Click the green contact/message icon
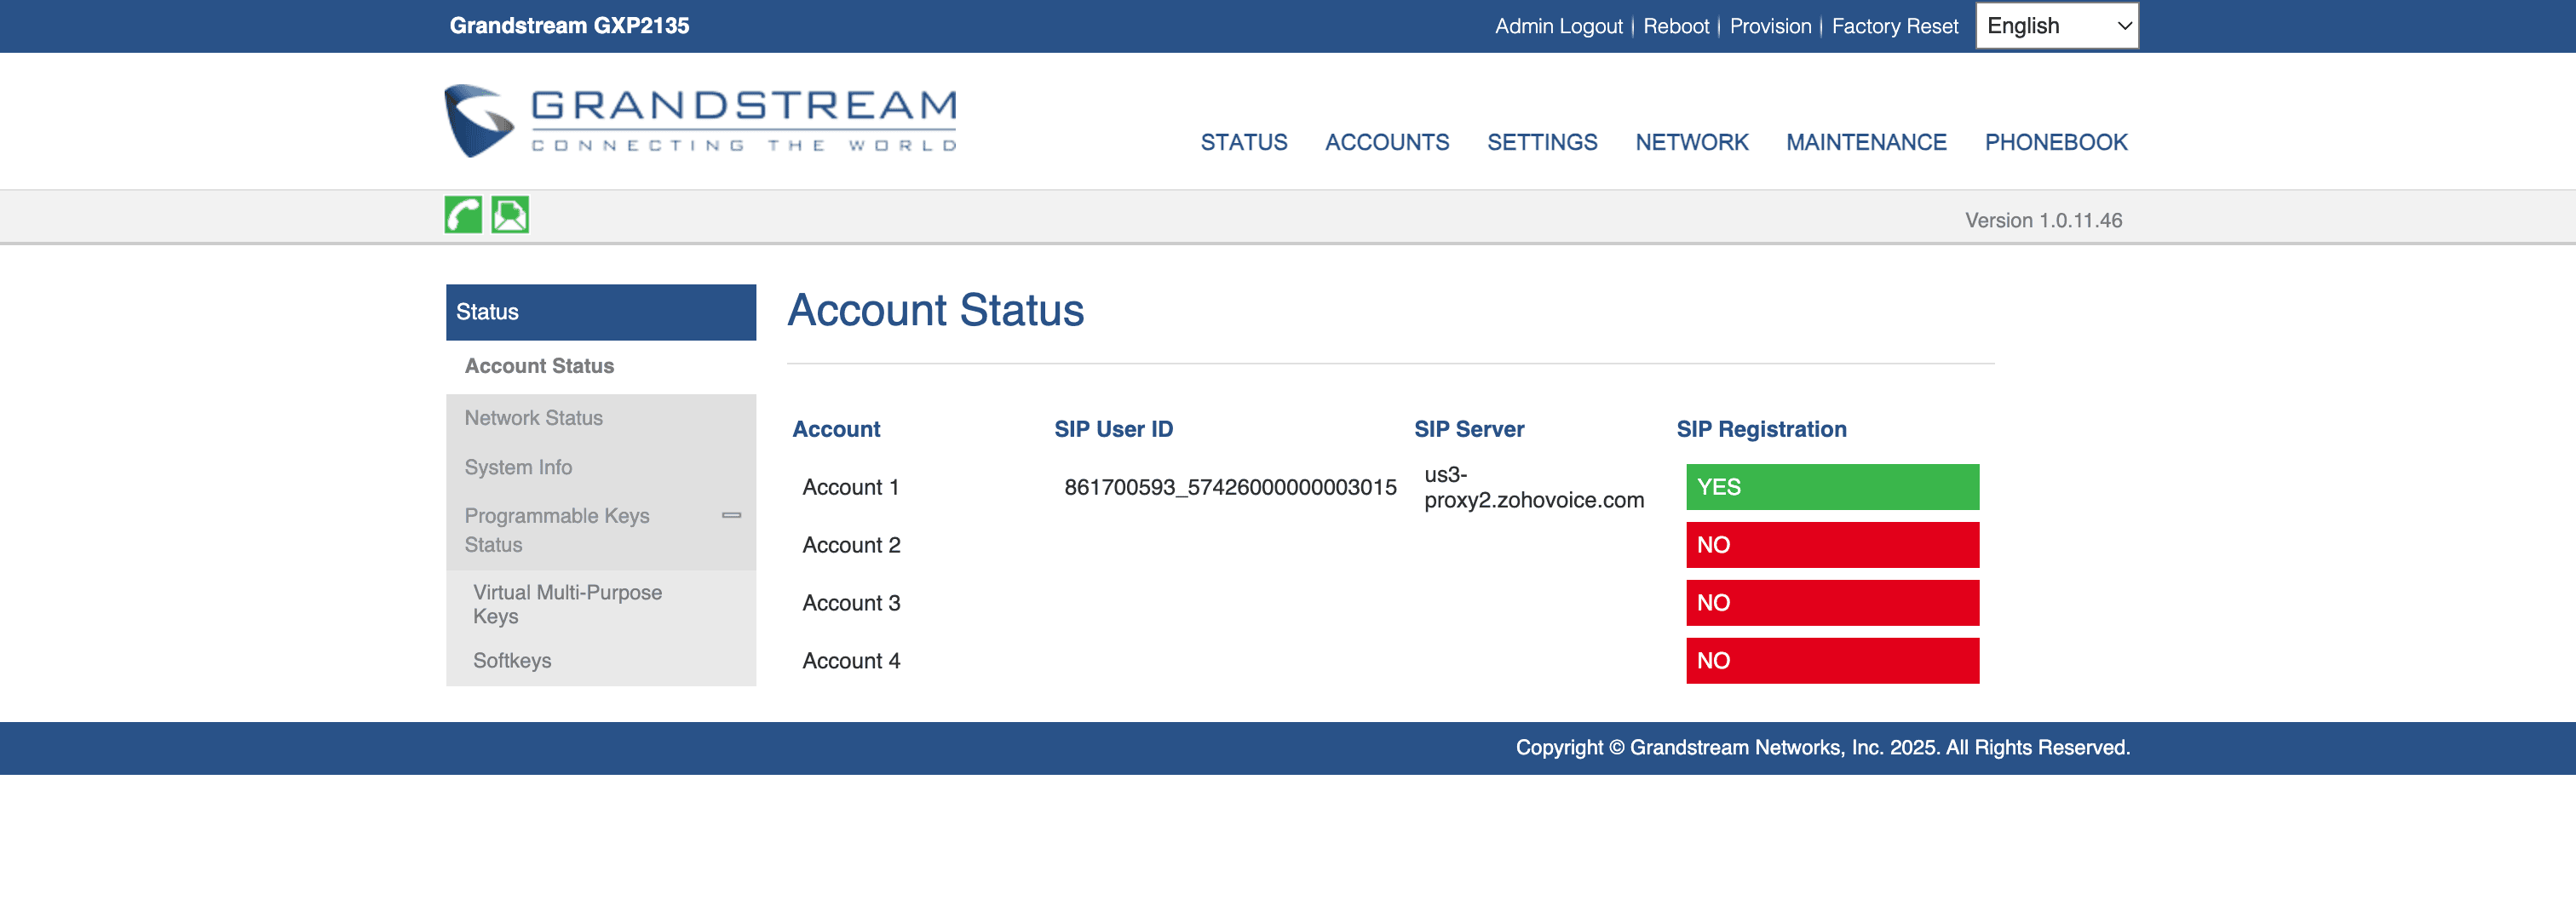Viewport: 2576px width, 923px height. pos(510,215)
